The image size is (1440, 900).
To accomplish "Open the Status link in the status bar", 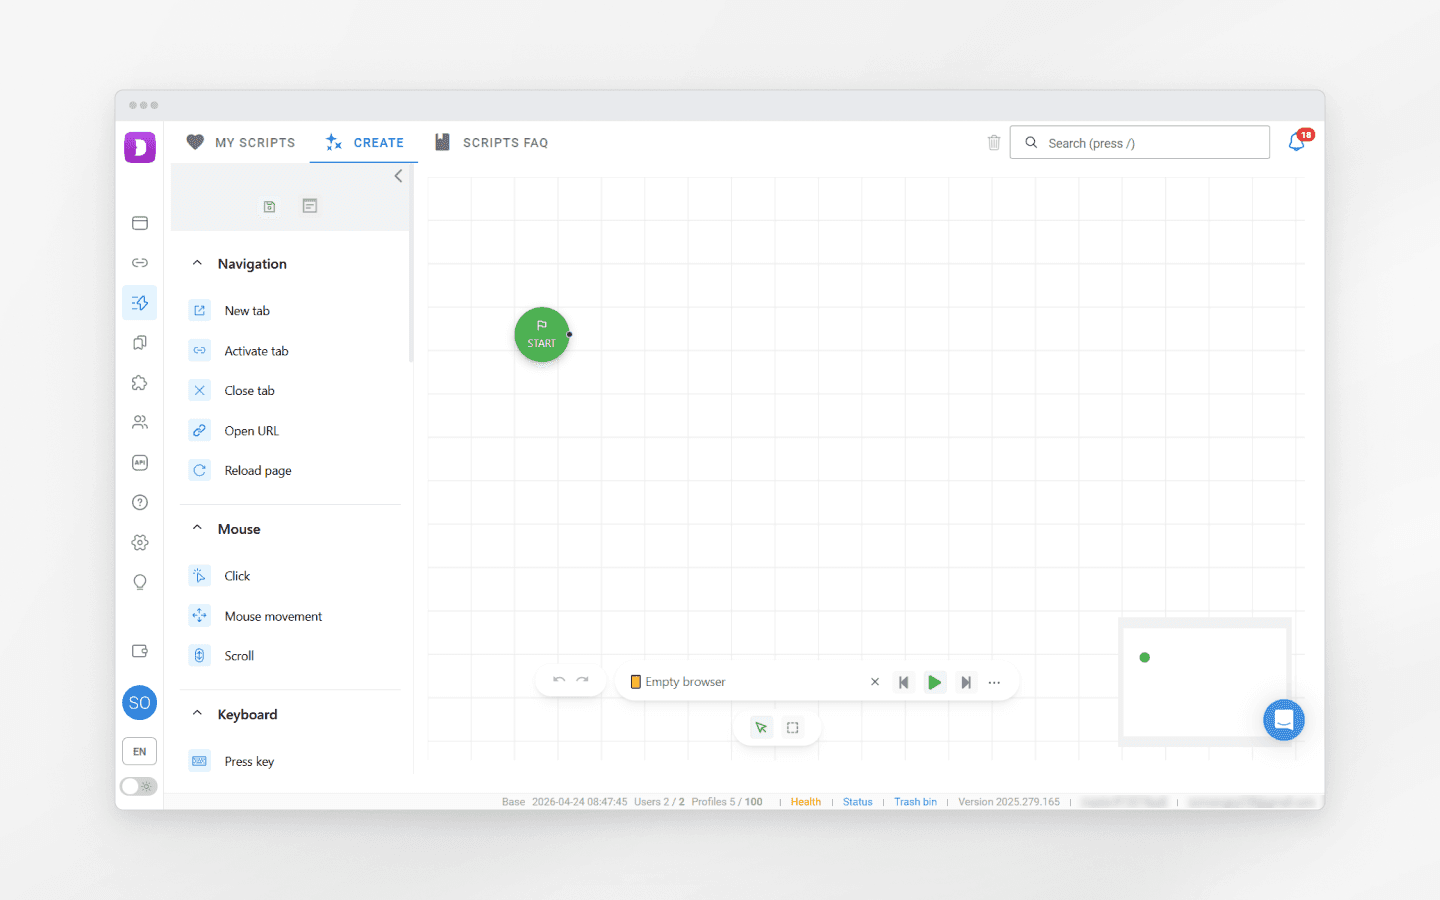I will pyautogui.click(x=858, y=802).
